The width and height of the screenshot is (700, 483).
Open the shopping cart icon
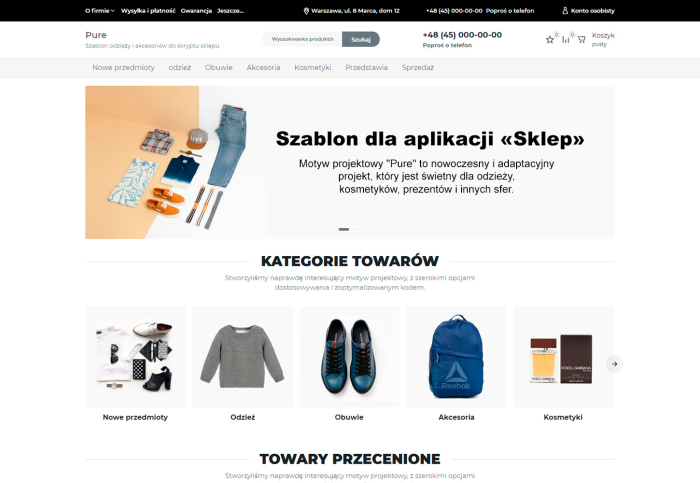(581, 40)
